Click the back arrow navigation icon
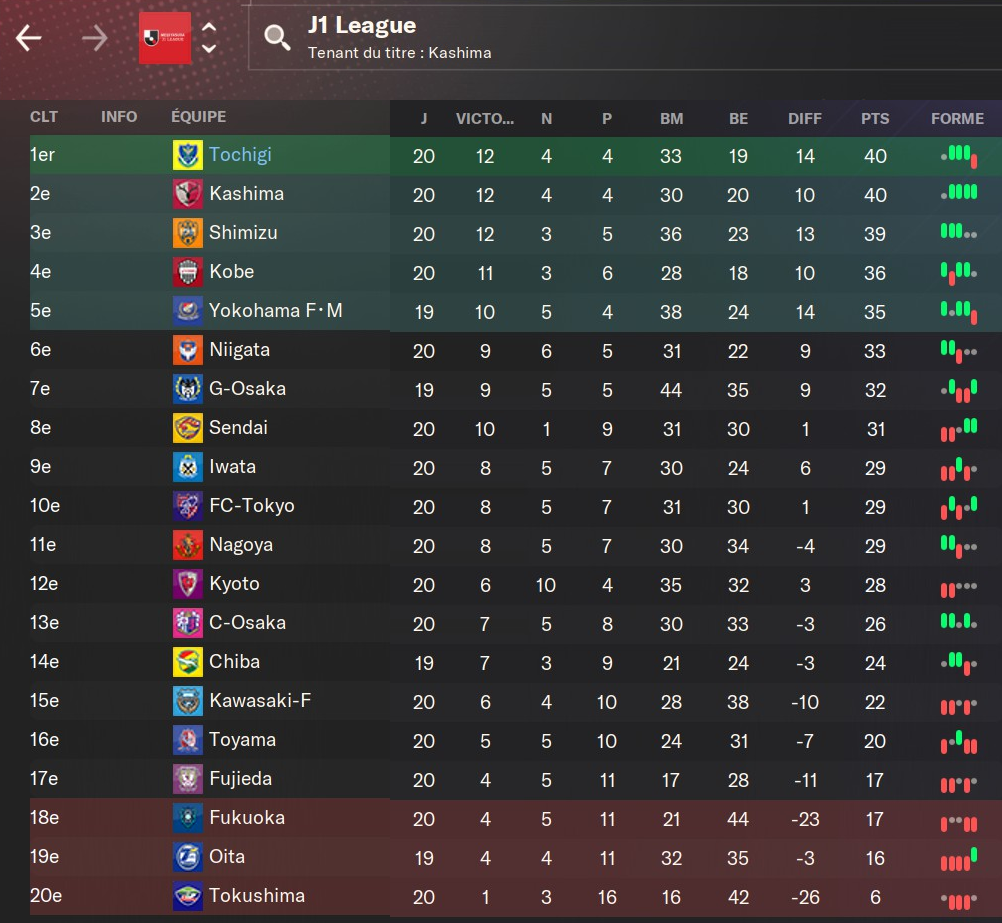1002x923 pixels. 28,38
